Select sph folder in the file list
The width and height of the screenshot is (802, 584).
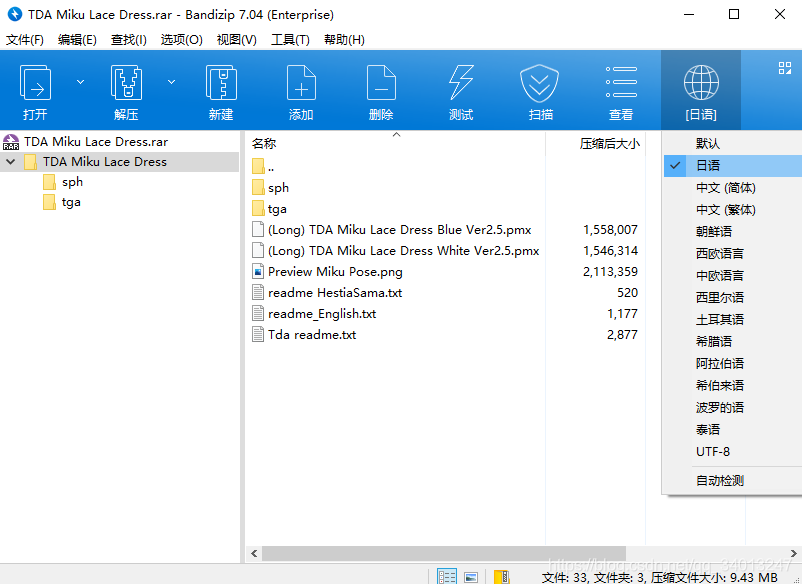click(x=271, y=188)
